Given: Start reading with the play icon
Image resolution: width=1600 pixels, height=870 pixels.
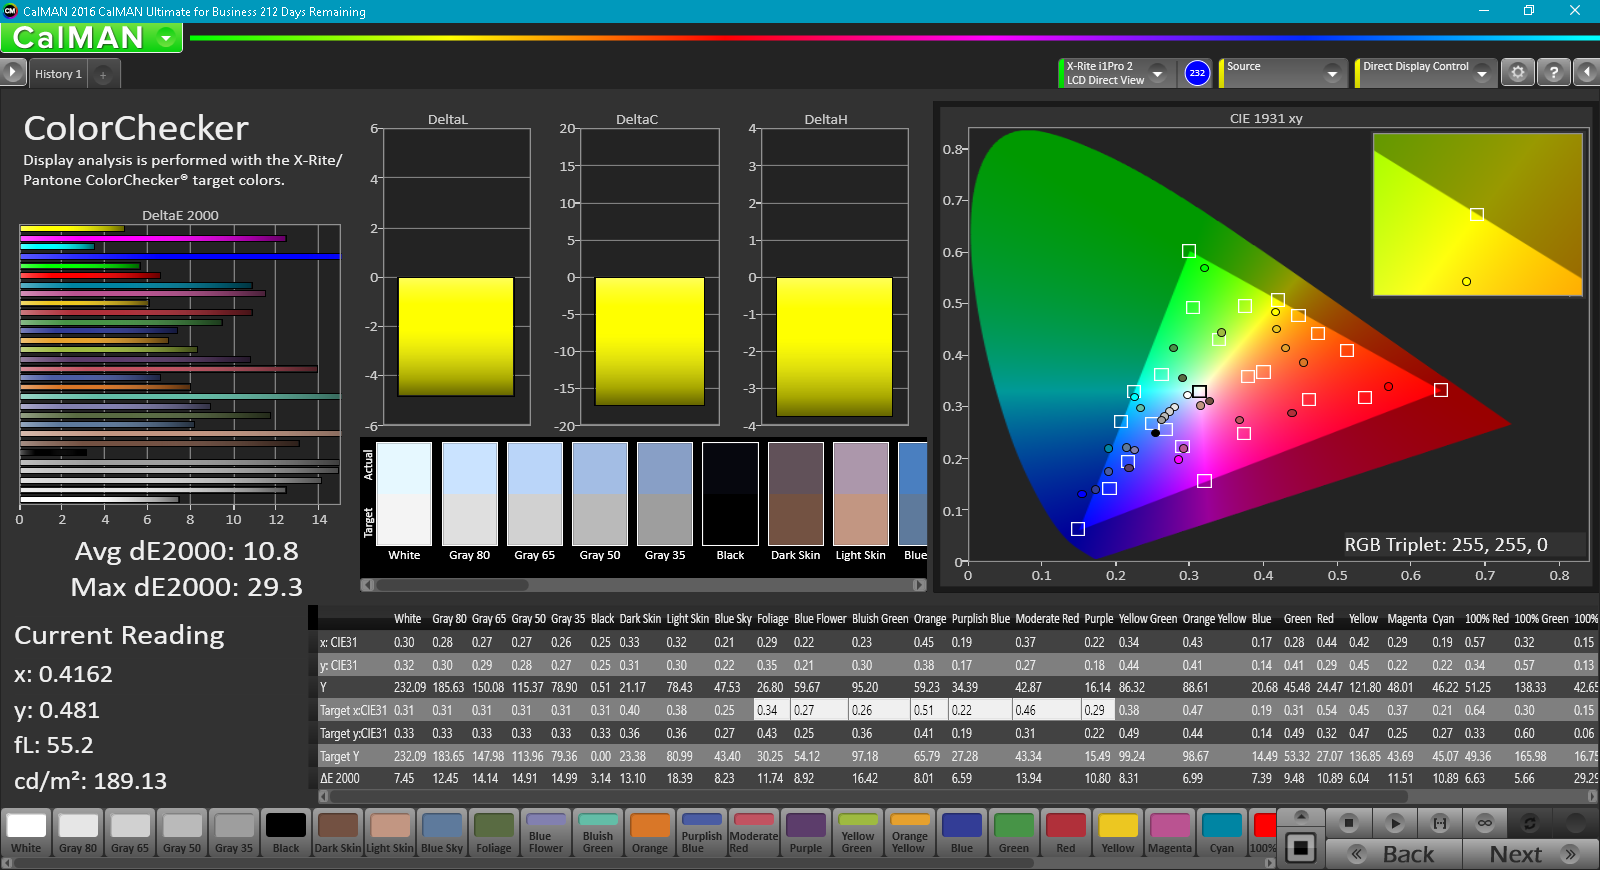Looking at the screenshot, I should tap(1394, 823).
